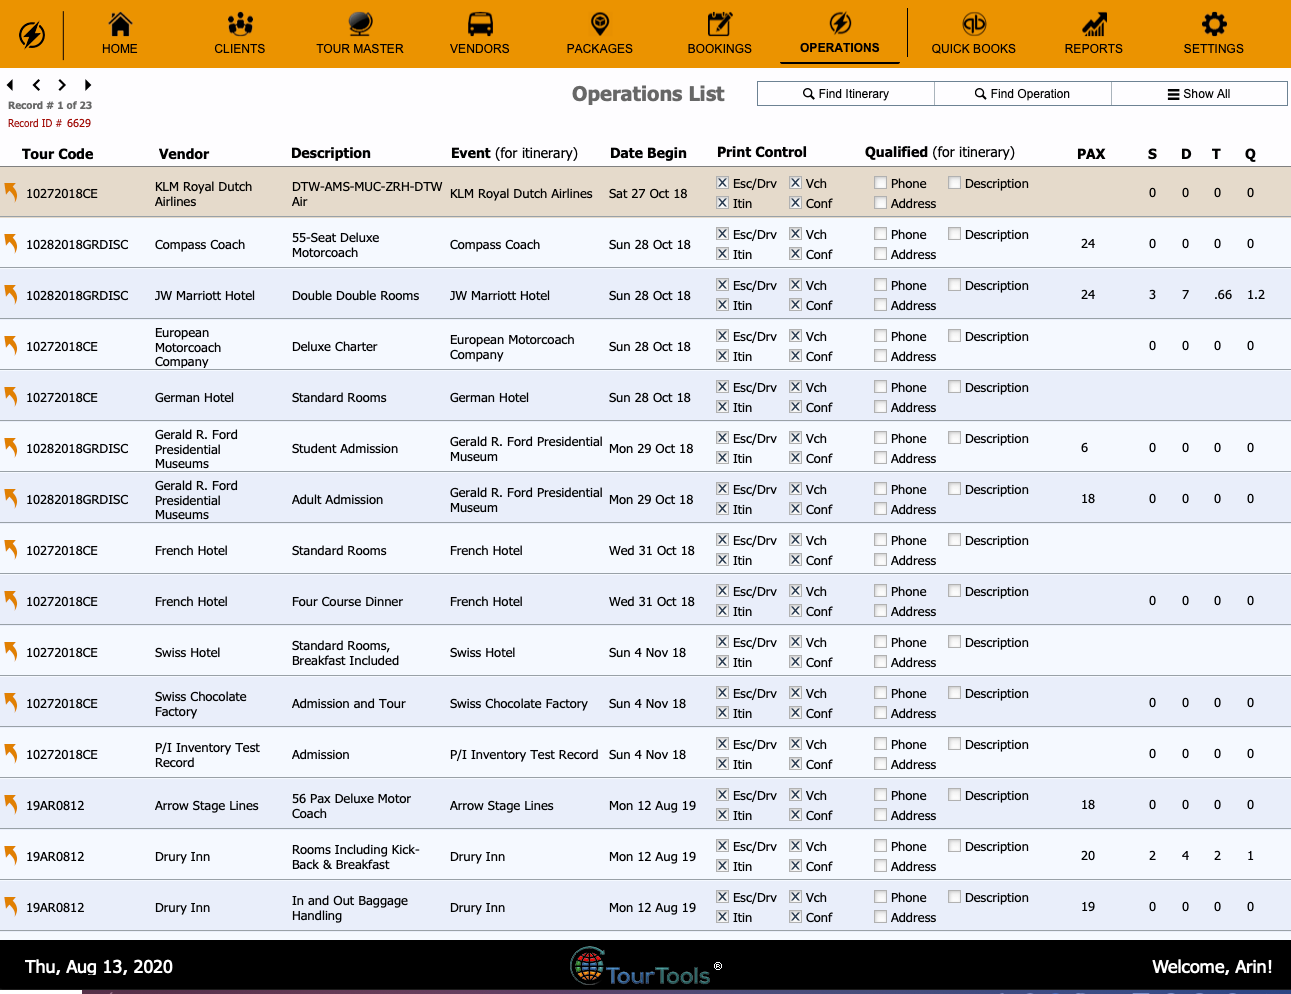The width and height of the screenshot is (1291, 994).
Task: Open JW Marriott Hotel row arrow icon
Action: click(11, 294)
